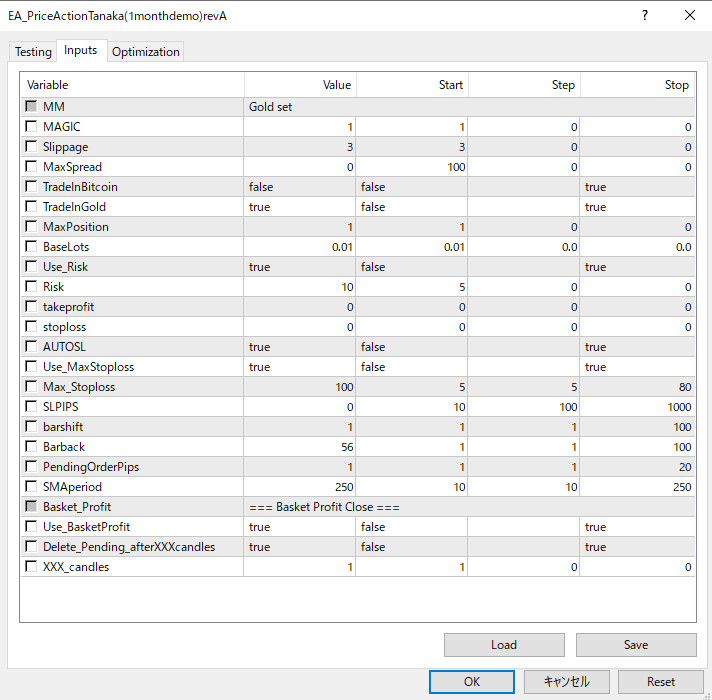The width and height of the screenshot is (712, 700).
Task: Select the SLPIPS step value 100
Action: [524, 406]
